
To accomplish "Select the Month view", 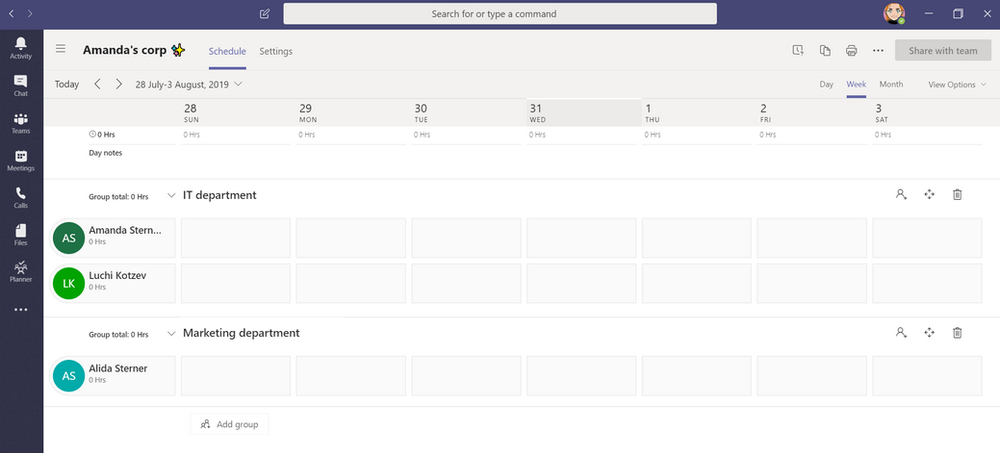I will [x=891, y=84].
